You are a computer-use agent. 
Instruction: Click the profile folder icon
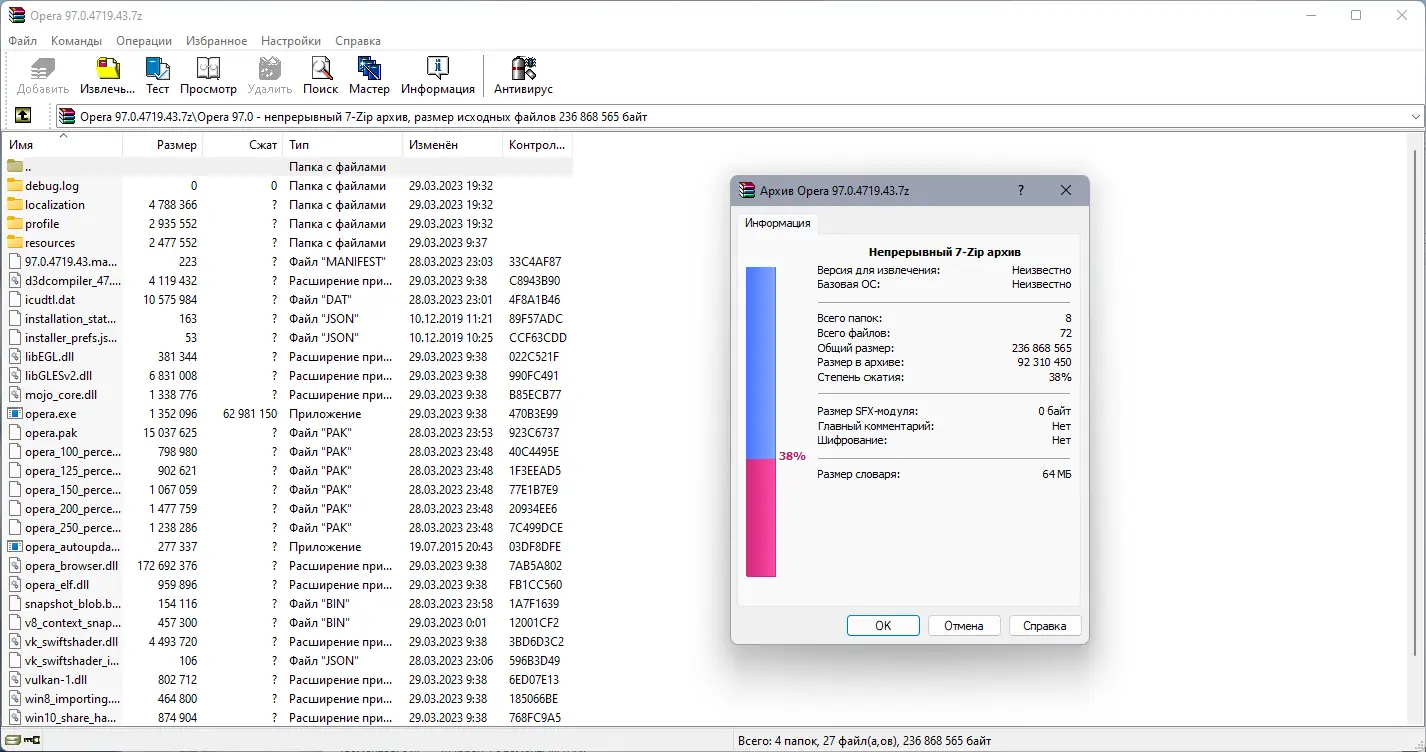pos(15,223)
